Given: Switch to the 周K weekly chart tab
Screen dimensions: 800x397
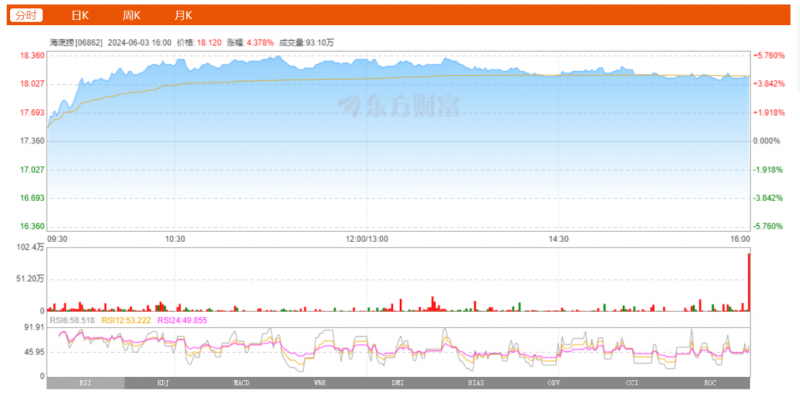Looking at the screenshot, I should pyautogui.click(x=131, y=15).
